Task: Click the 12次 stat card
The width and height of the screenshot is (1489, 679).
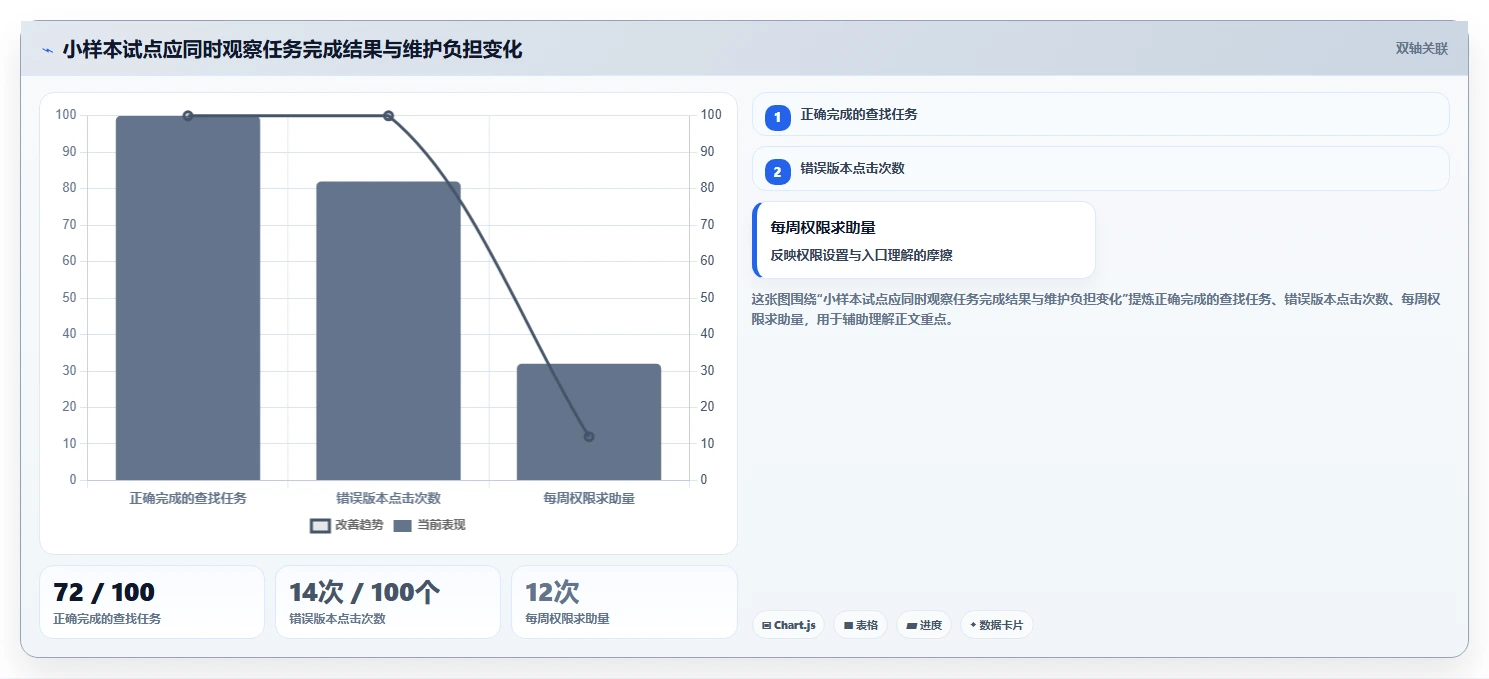Action: [624, 602]
